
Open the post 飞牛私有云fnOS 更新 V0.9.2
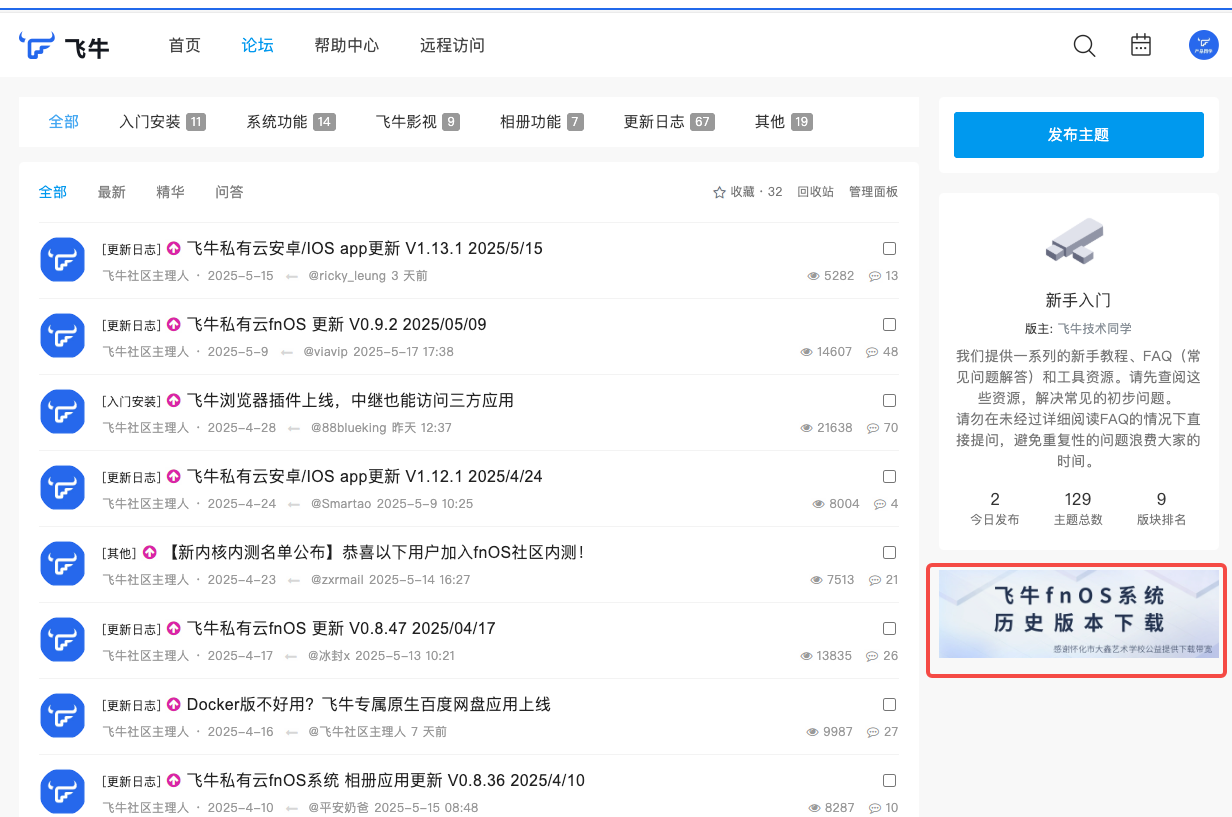(337, 324)
